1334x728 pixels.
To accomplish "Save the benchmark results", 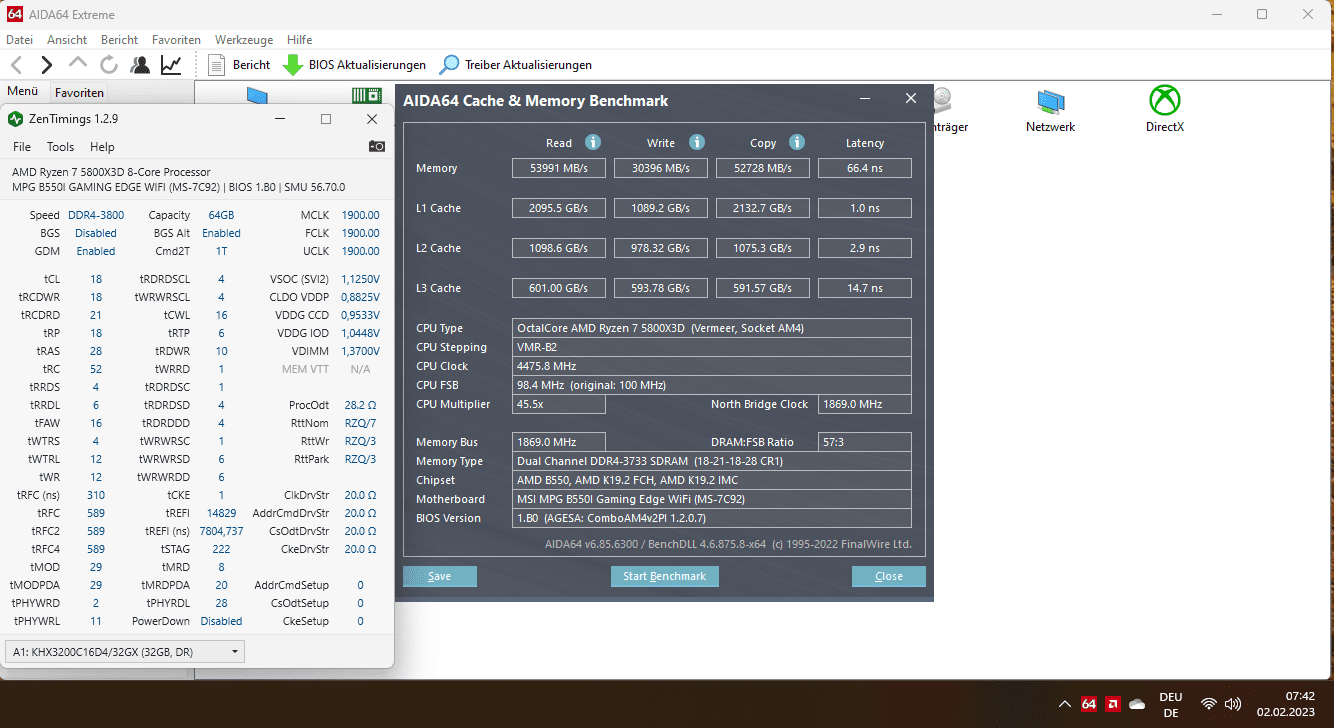I will [x=440, y=576].
